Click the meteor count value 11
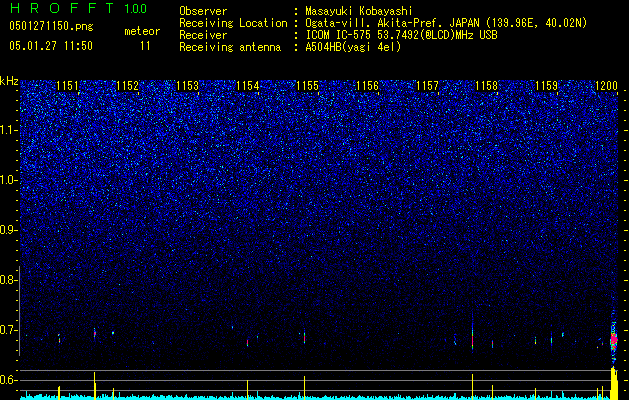Image resolution: width=629 pixels, height=400 pixels. point(145,46)
